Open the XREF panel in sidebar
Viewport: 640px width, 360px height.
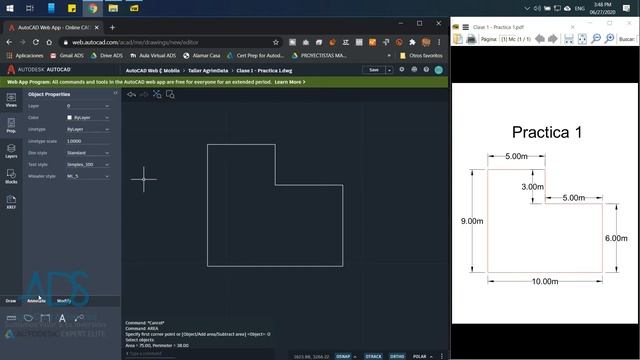pyautogui.click(x=11, y=202)
